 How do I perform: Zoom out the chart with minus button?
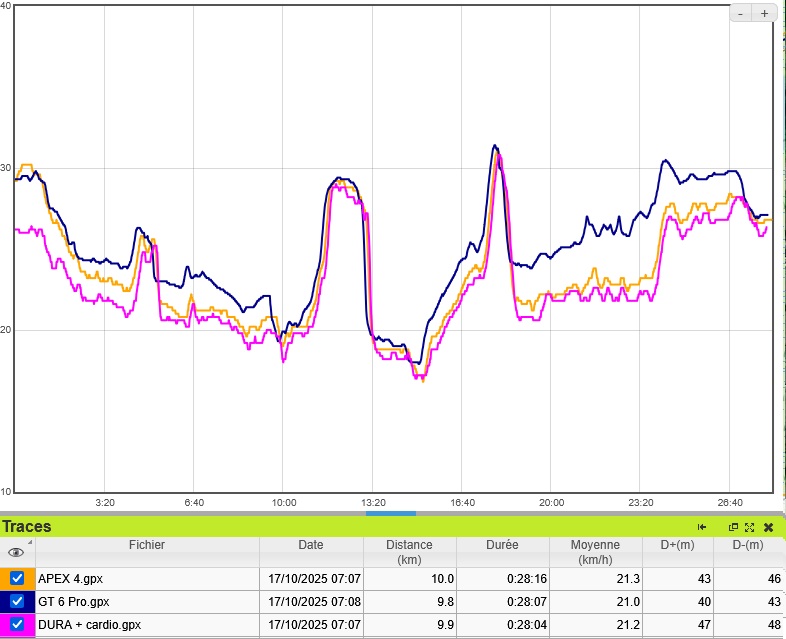[x=740, y=14]
